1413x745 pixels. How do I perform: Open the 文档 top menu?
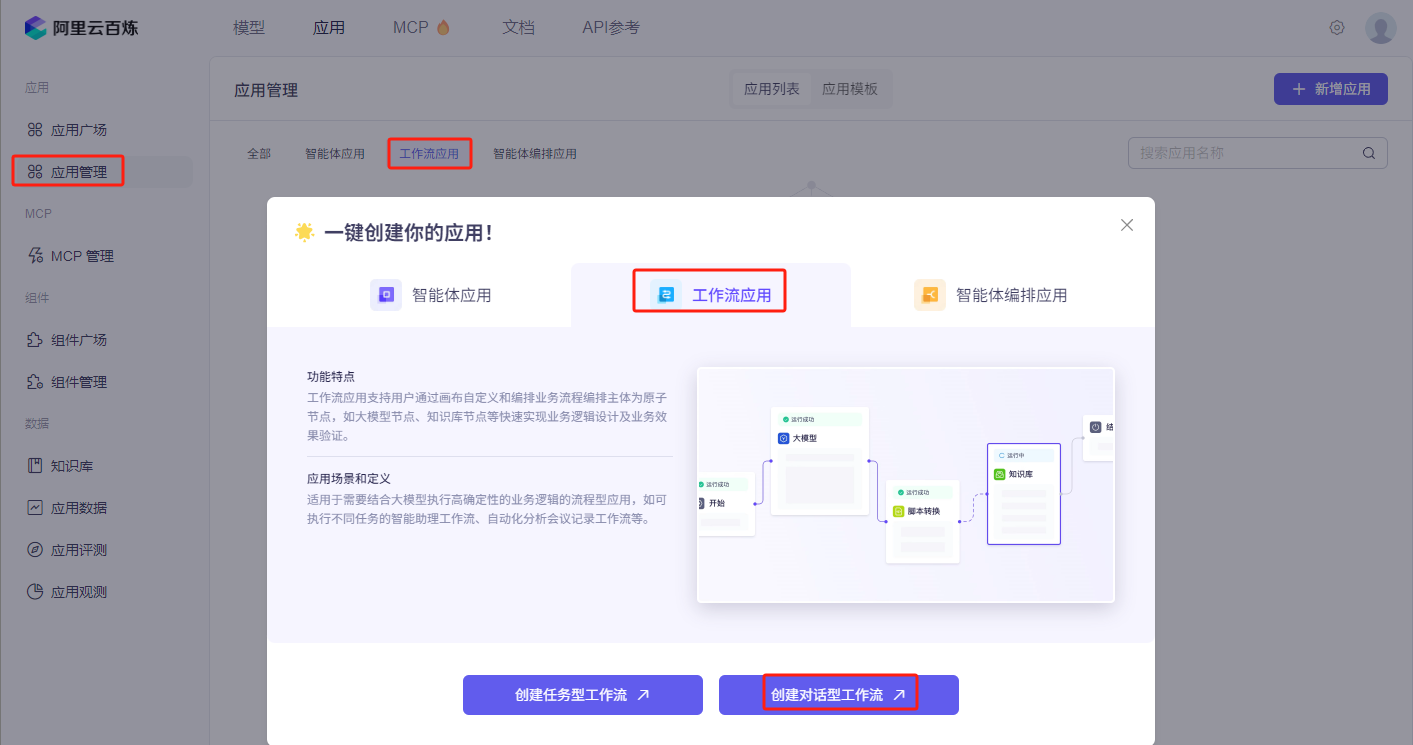pos(518,28)
